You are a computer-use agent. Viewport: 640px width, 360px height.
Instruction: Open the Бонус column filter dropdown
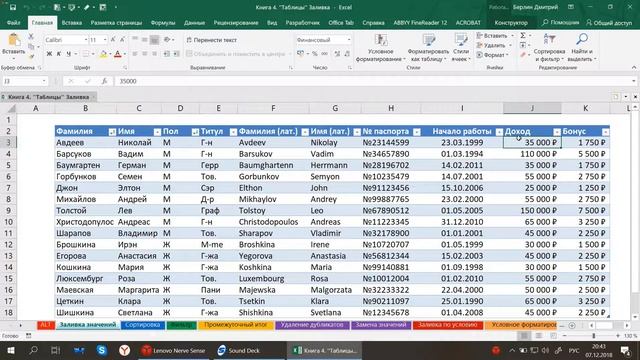[606, 132]
